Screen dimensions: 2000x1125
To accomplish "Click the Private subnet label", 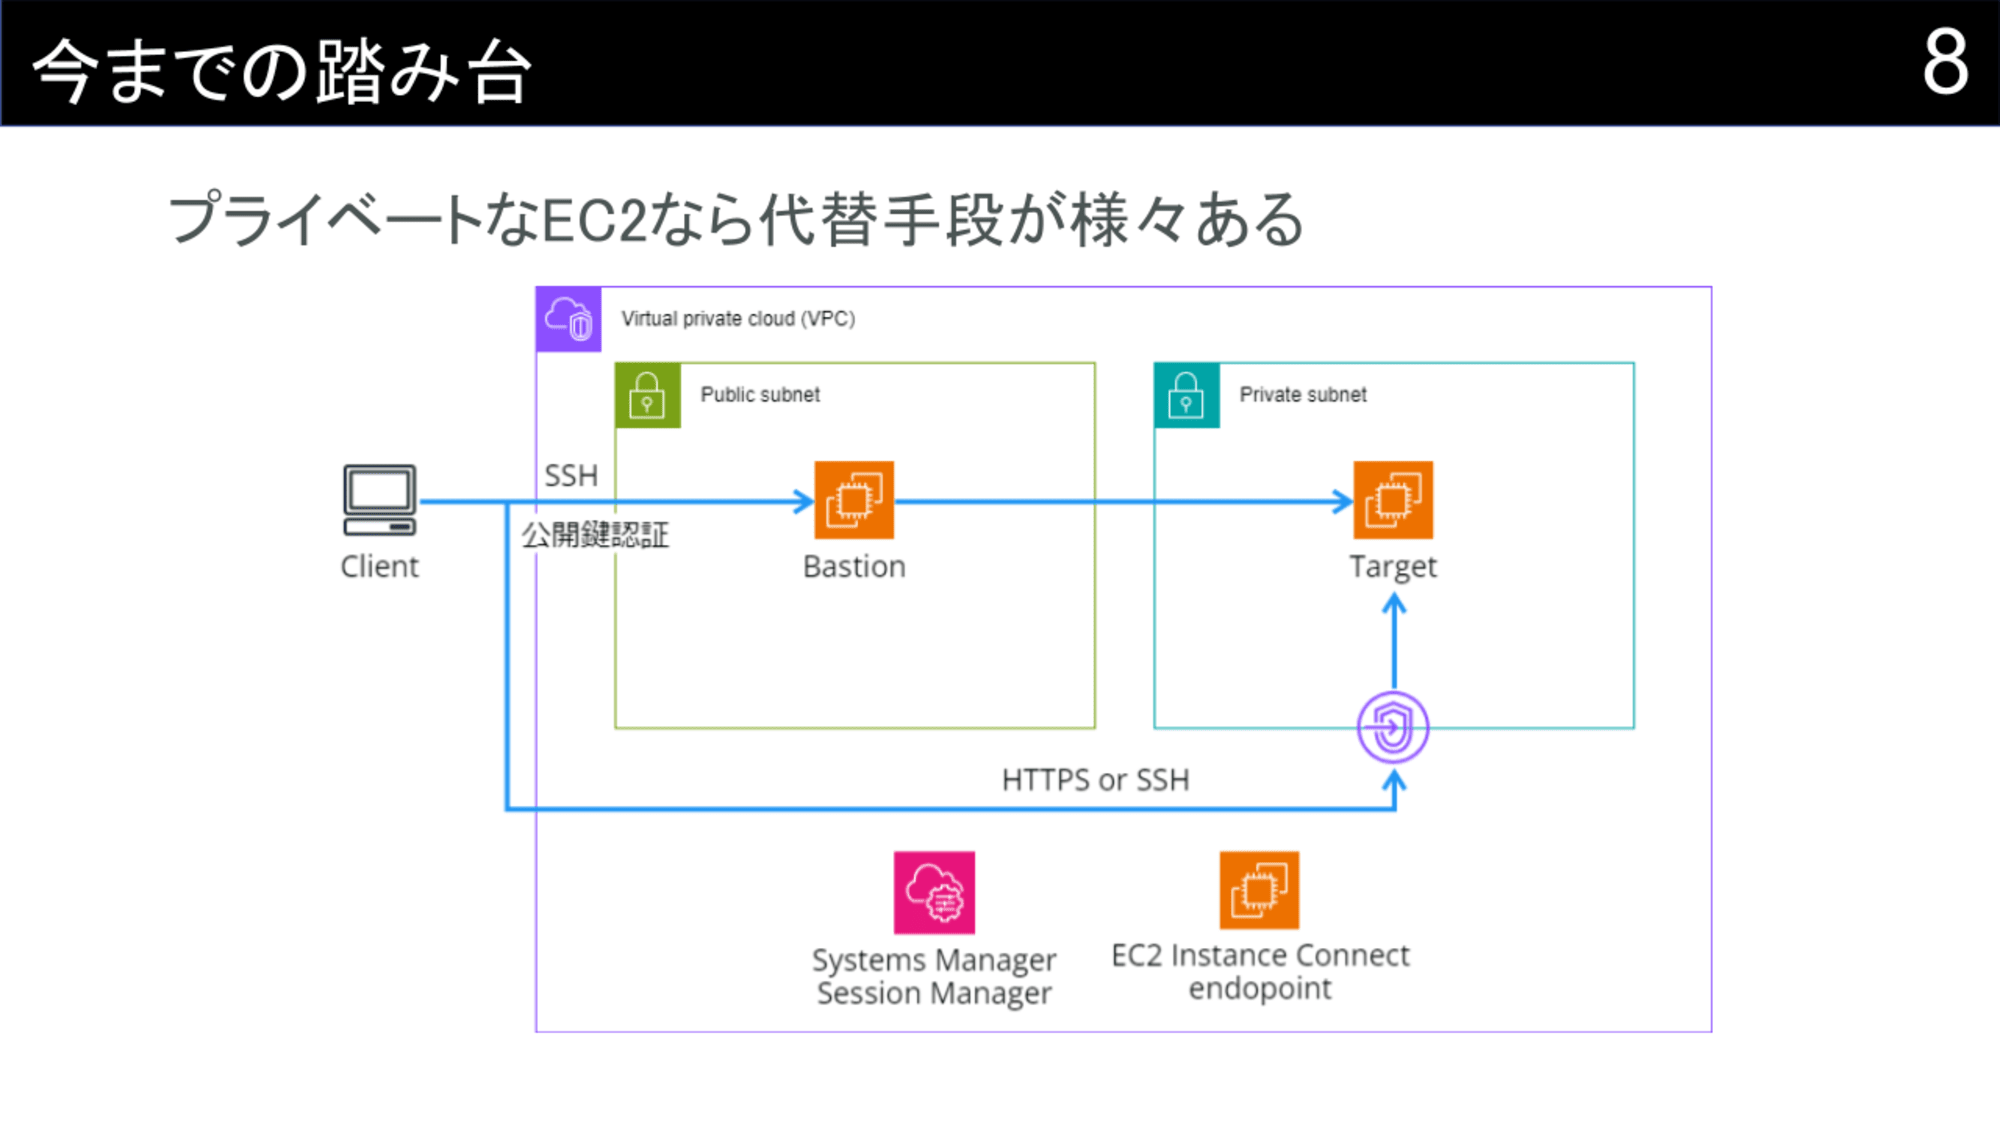I will pyautogui.click(x=1303, y=395).
